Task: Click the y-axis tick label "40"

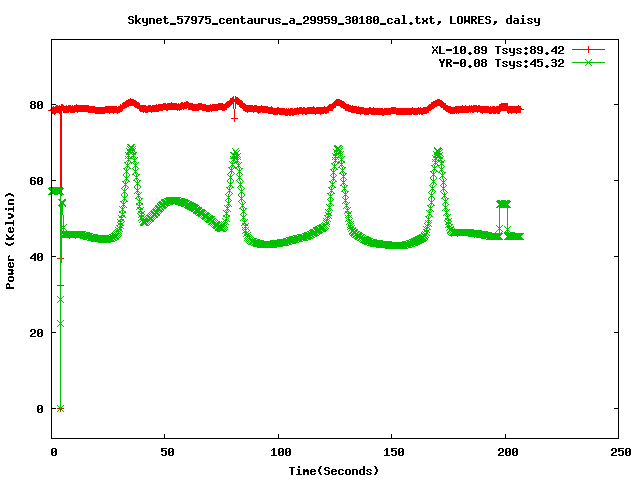Action: [x=36, y=257]
